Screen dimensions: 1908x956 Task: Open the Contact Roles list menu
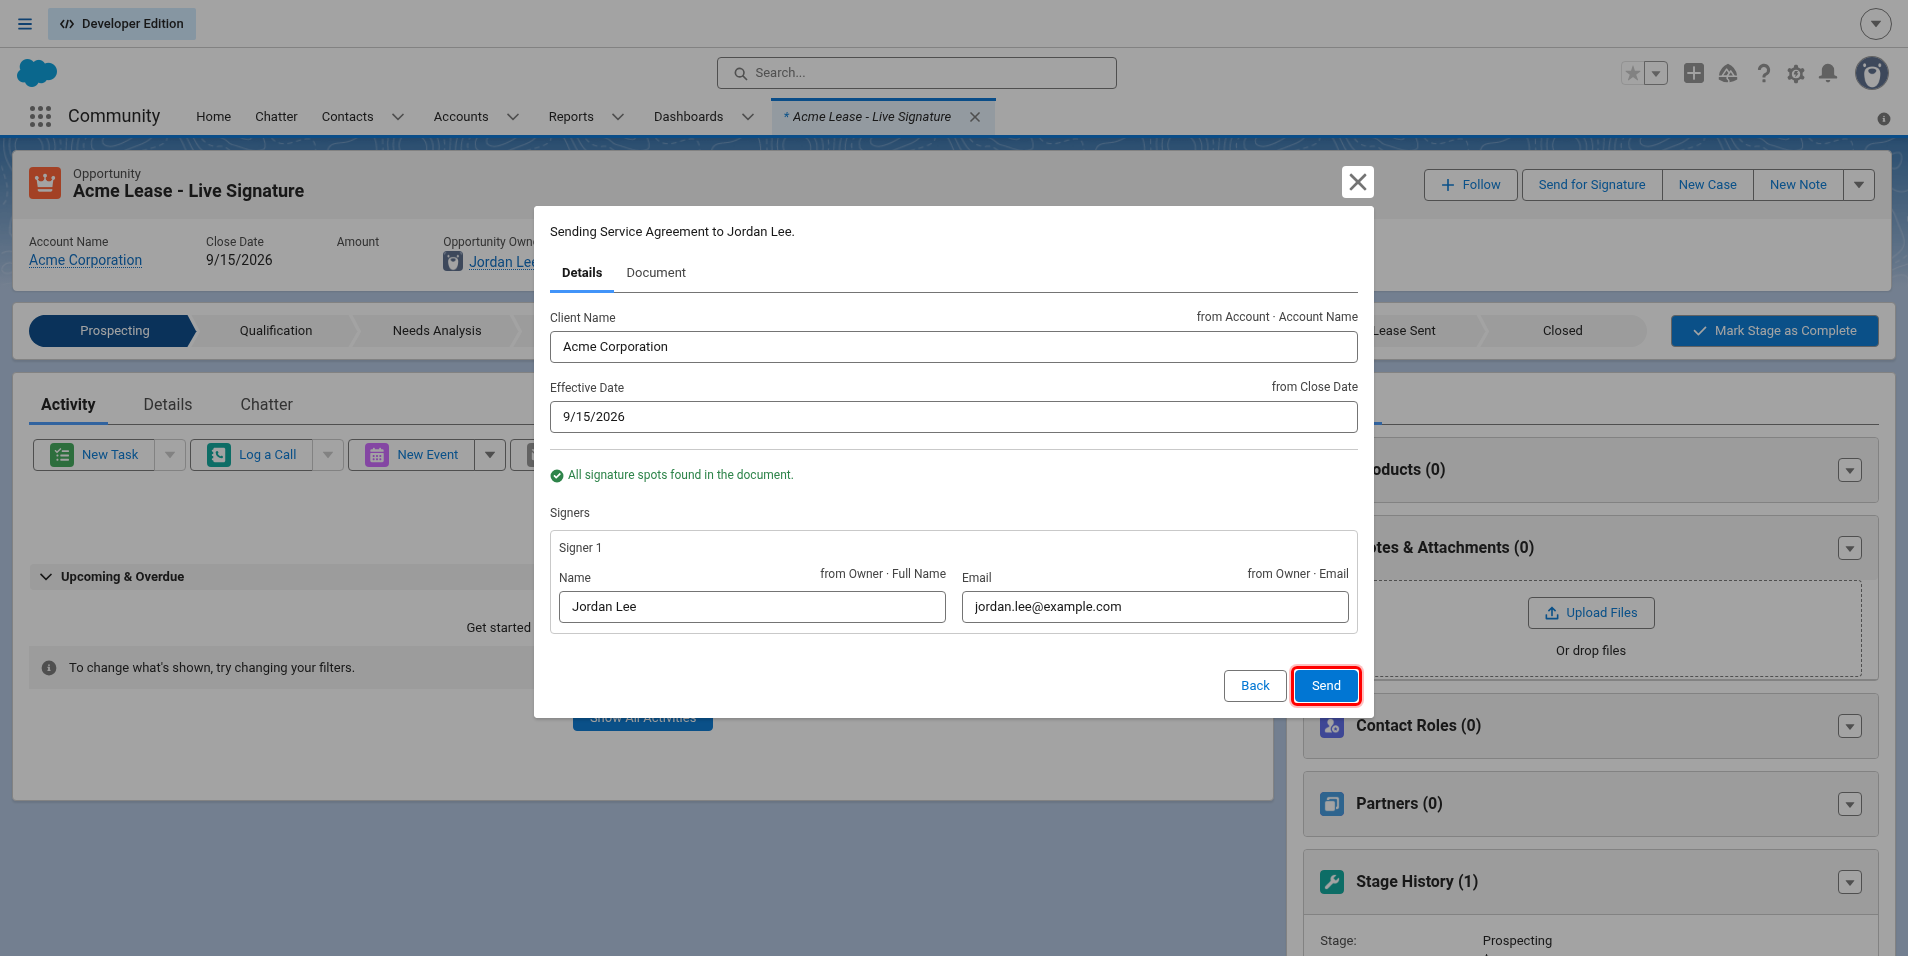1850,726
